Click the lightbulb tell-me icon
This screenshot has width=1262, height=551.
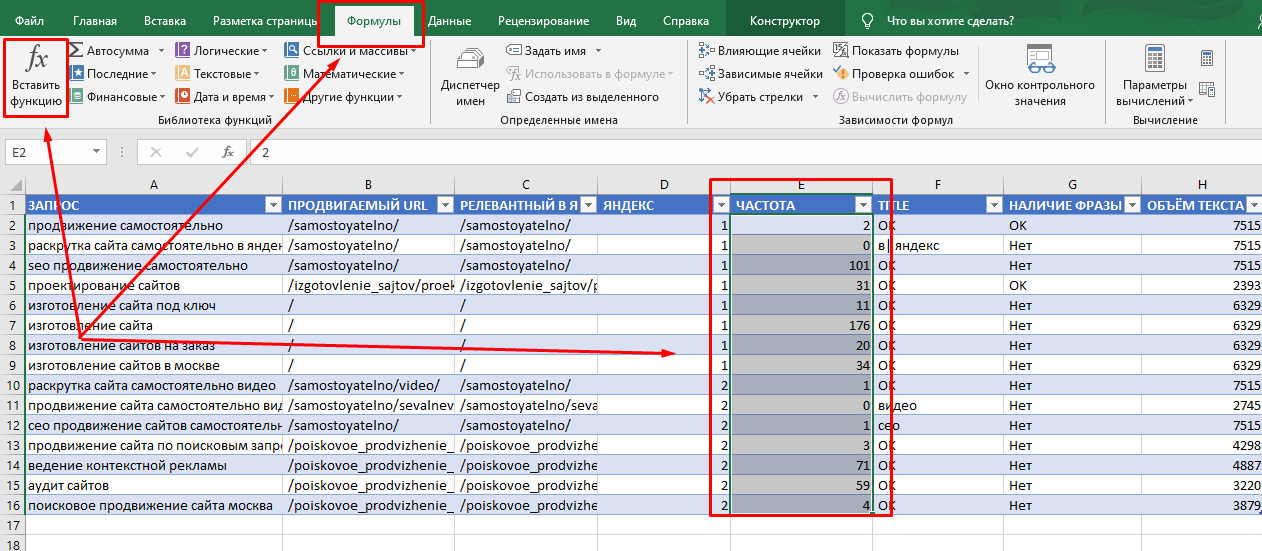[x=868, y=21]
